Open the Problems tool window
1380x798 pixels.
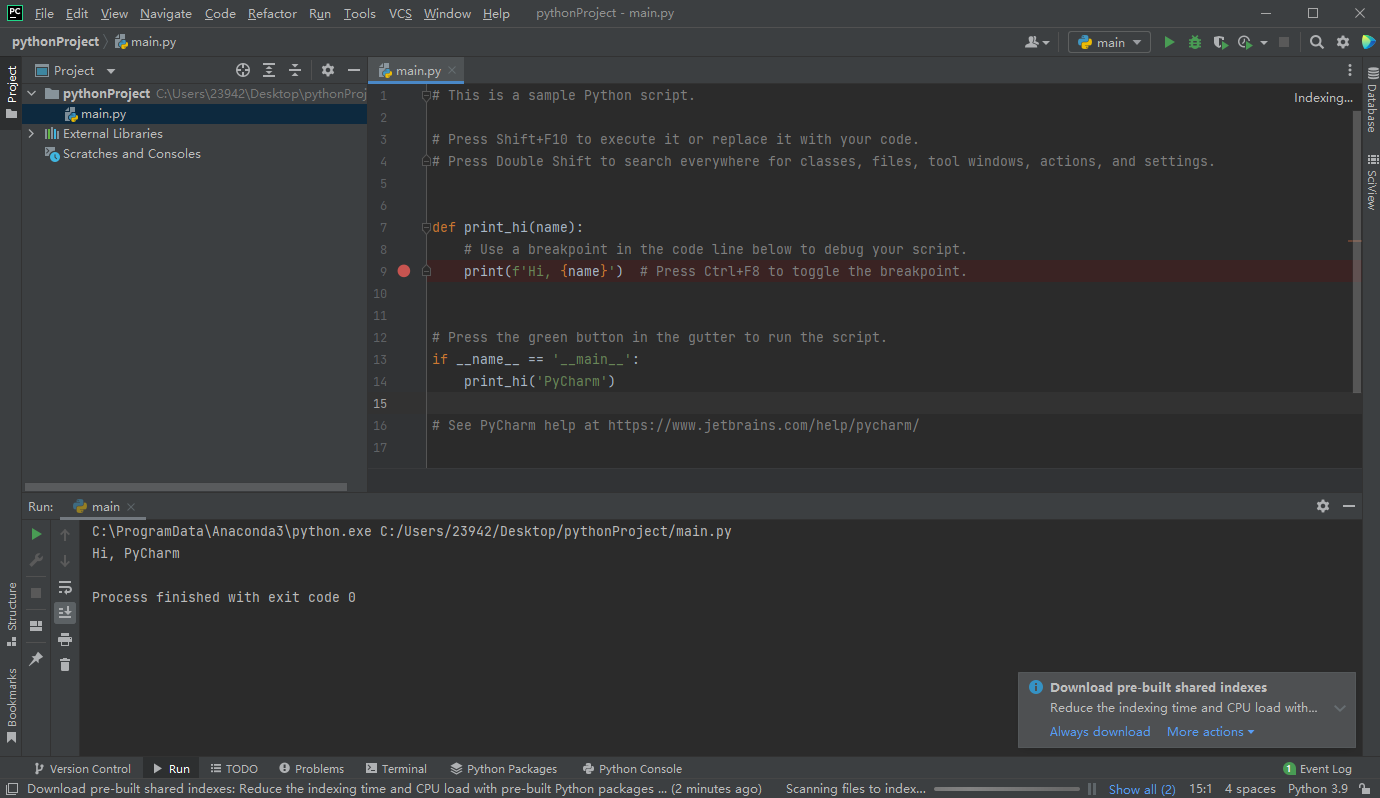click(311, 769)
